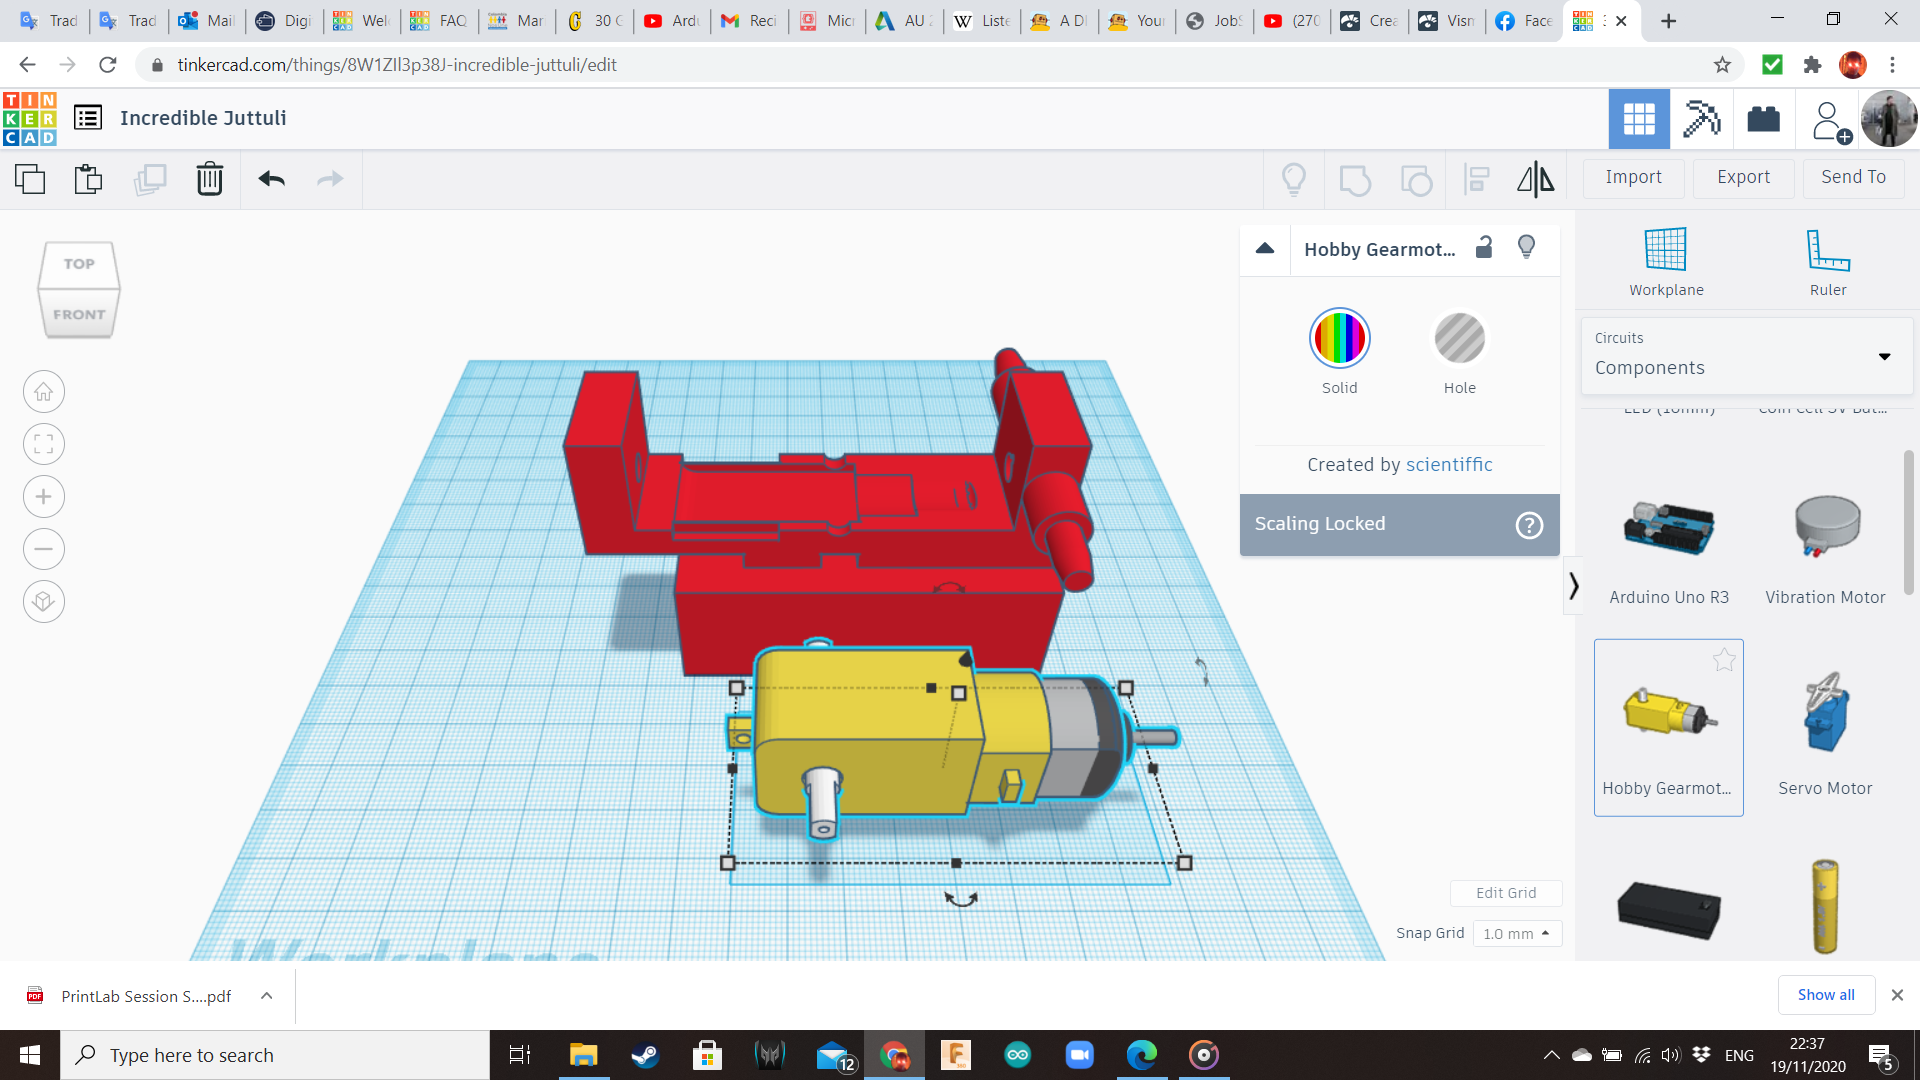1920x1080 pixels.
Task: Click the Fit all in view icon
Action: (x=43, y=445)
